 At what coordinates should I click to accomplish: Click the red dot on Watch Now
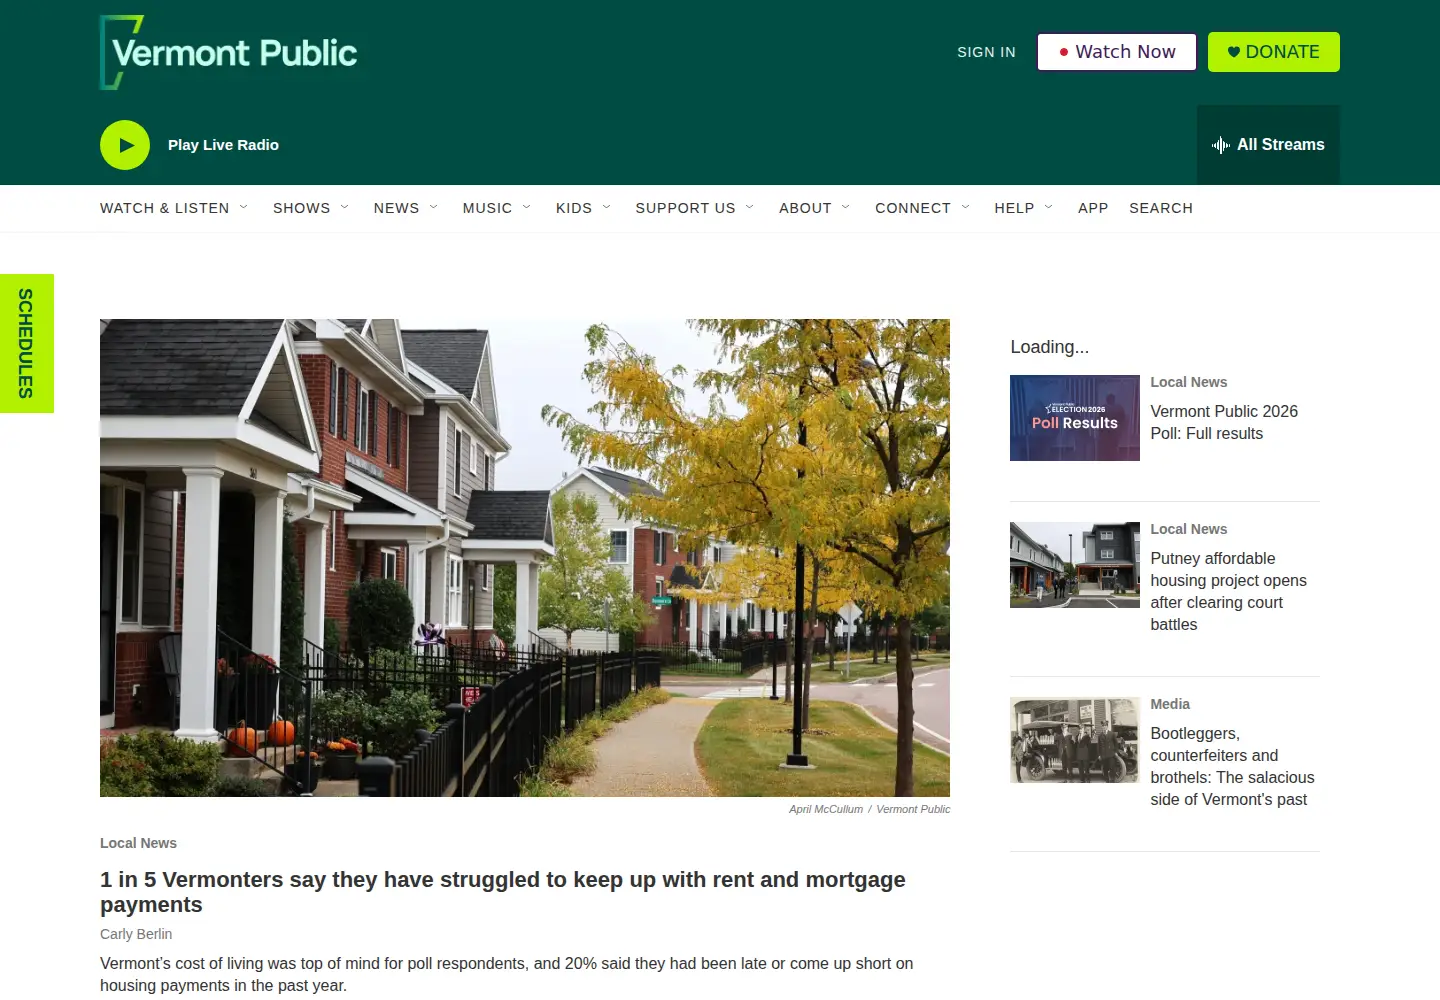(x=1064, y=52)
